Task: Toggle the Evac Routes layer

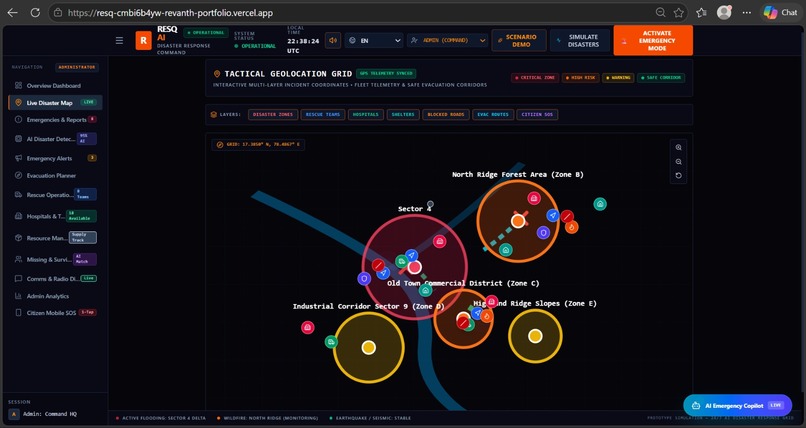Action: tap(492, 115)
